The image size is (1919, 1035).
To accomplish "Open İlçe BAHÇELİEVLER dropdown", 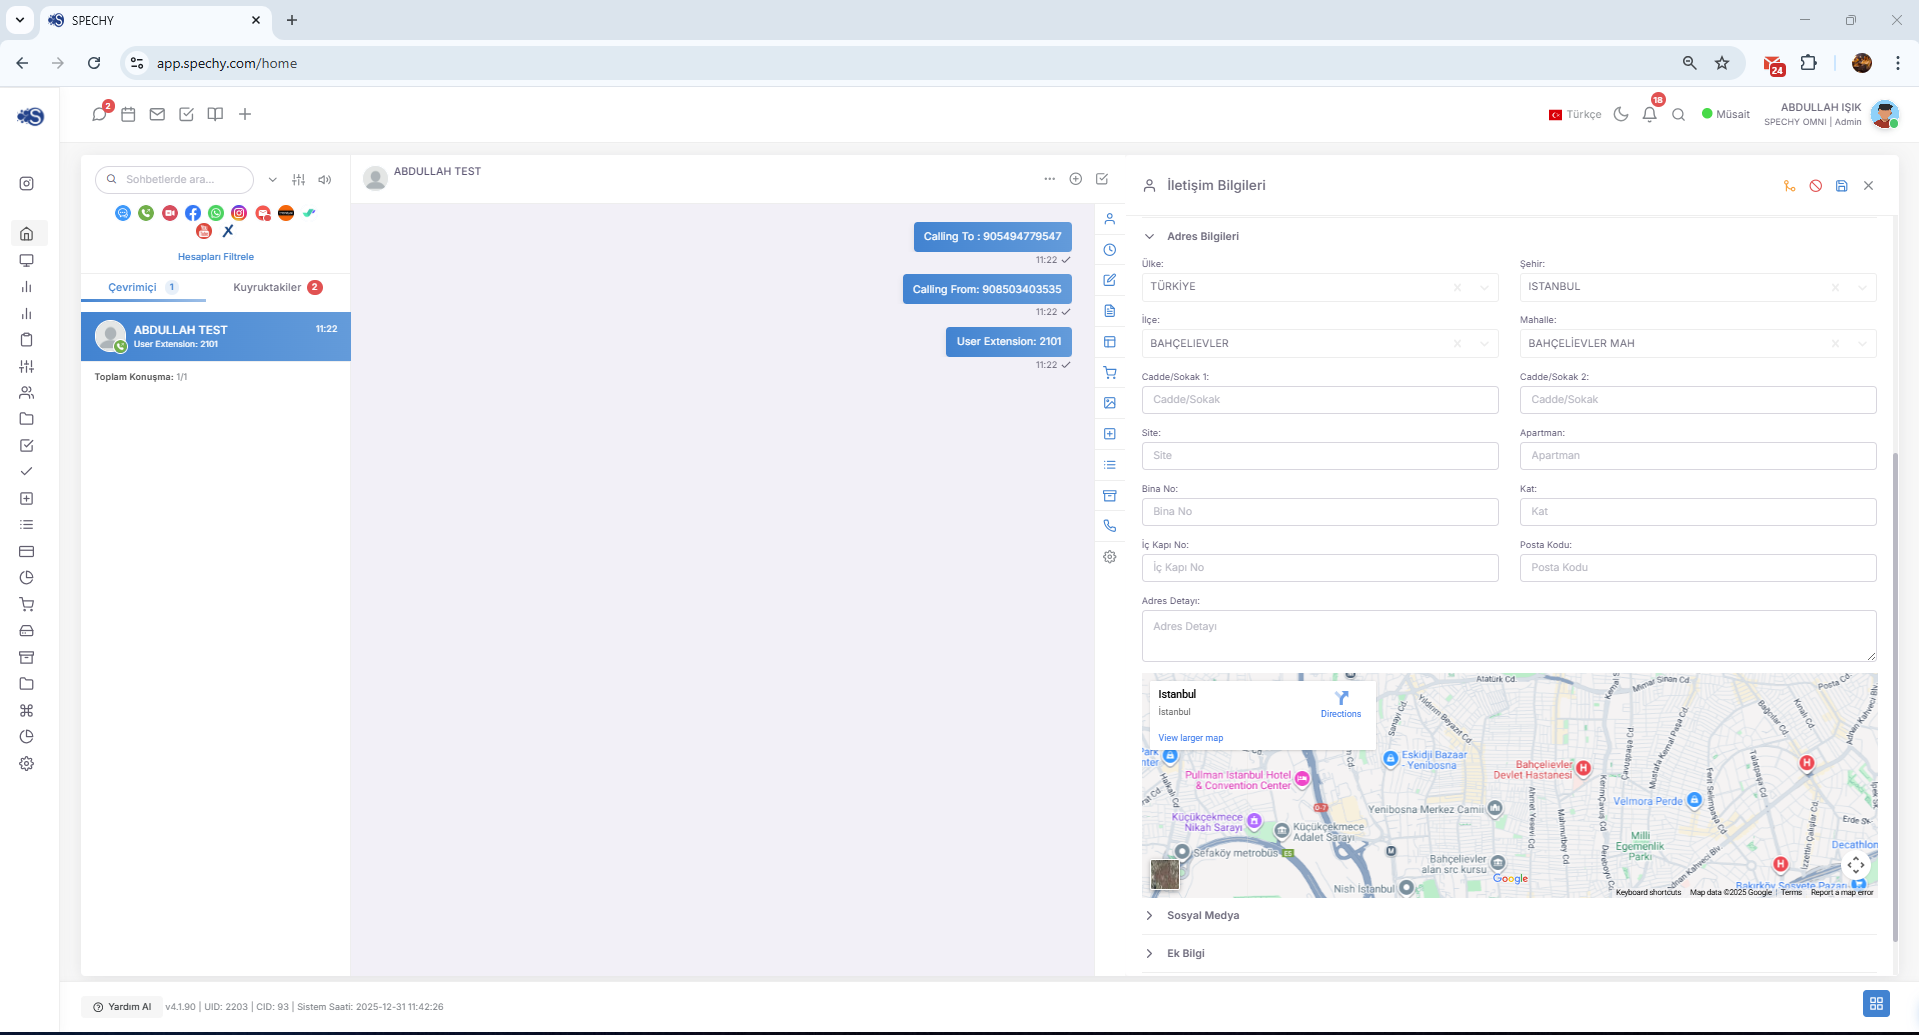I will pos(1320,343).
